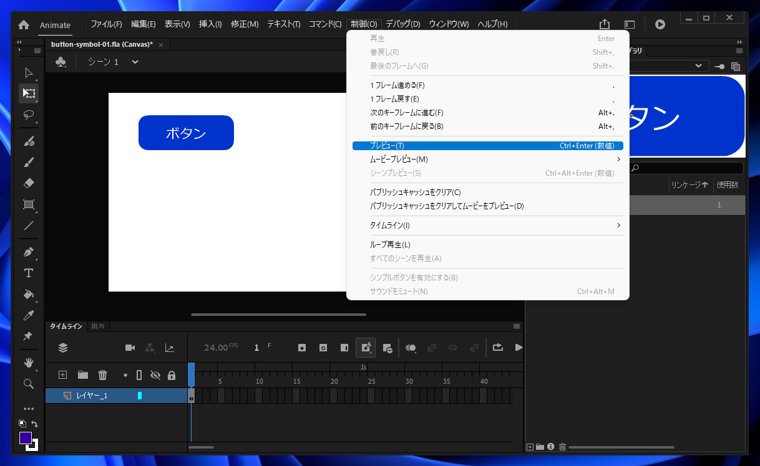Viewport: 760px width, 466px height.
Task: Click the layer parenting view icon
Action: [150, 348]
